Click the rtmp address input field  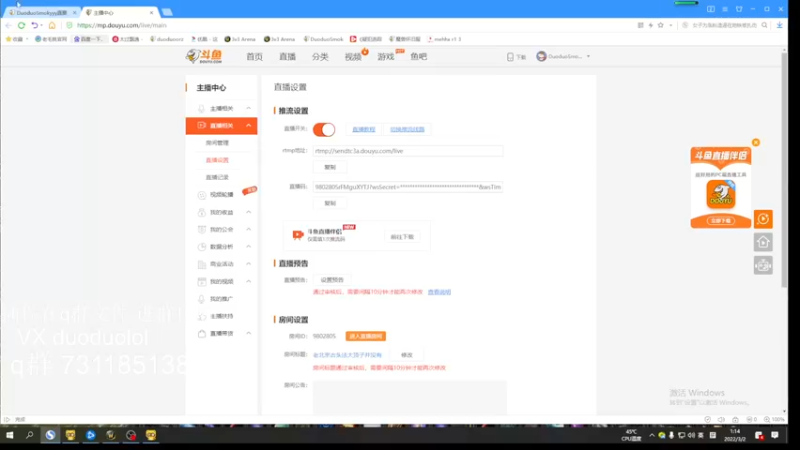point(408,151)
